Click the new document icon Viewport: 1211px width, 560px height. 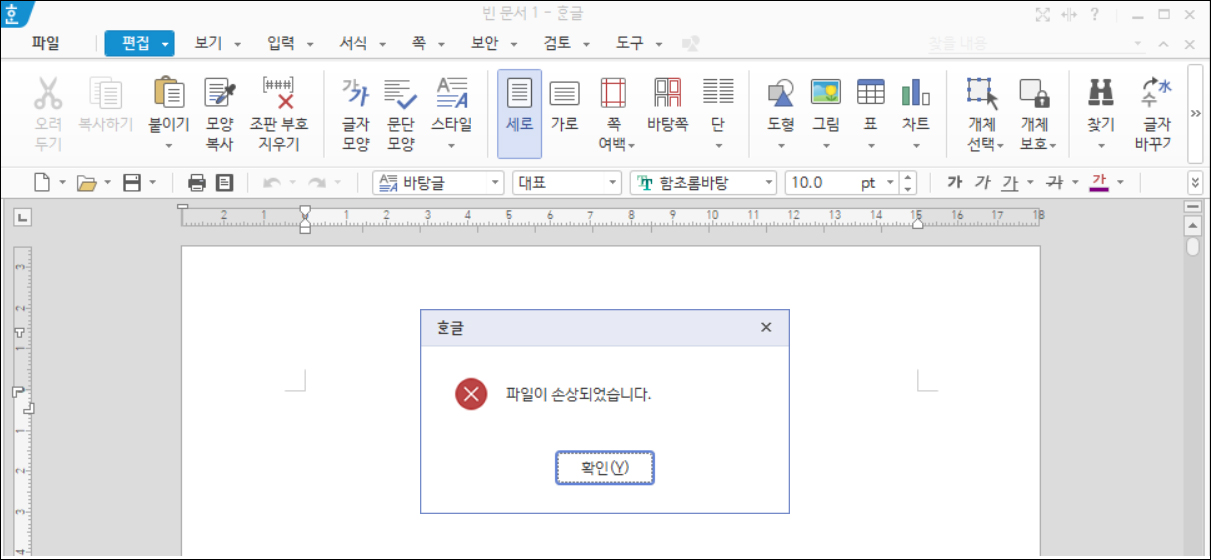pyautogui.click(x=42, y=183)
